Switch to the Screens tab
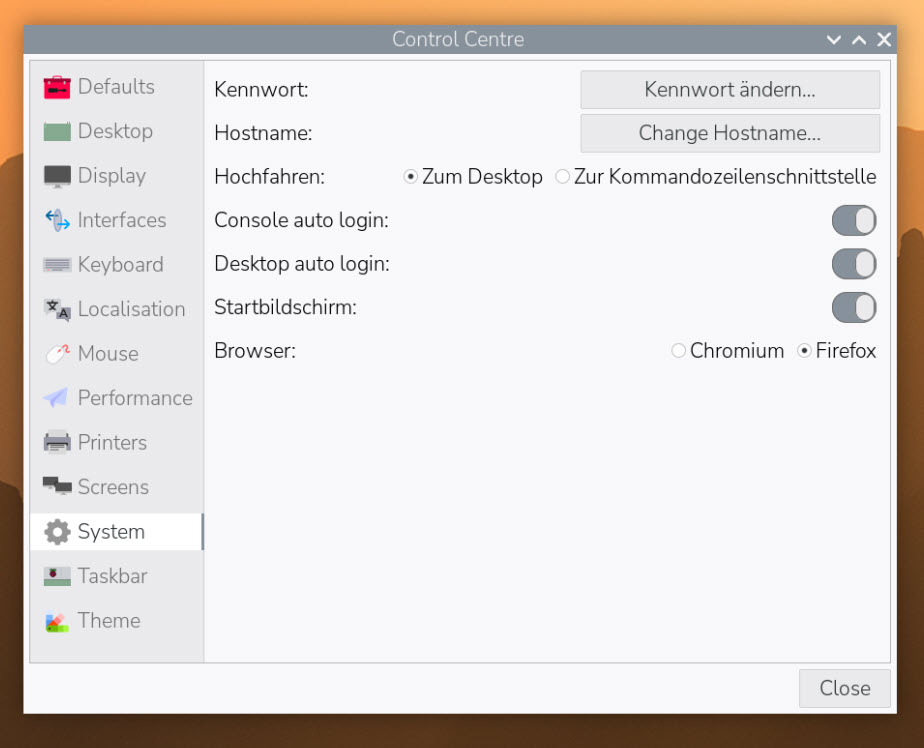924x748 pixels. tap(112, 487)
